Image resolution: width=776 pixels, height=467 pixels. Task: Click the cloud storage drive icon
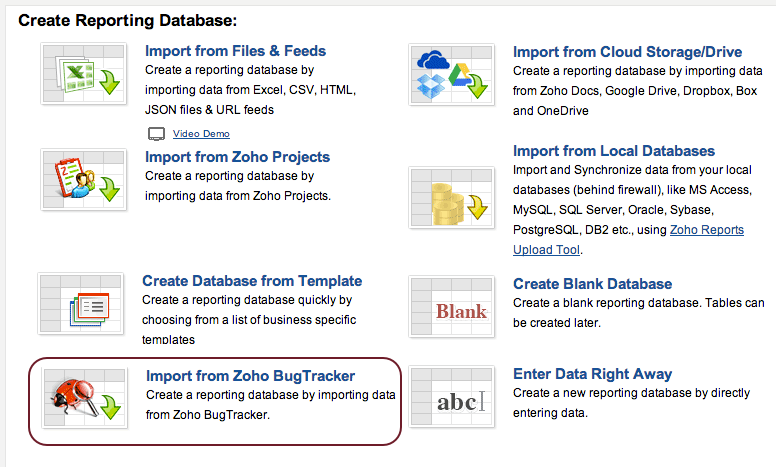tap(451, 77)
